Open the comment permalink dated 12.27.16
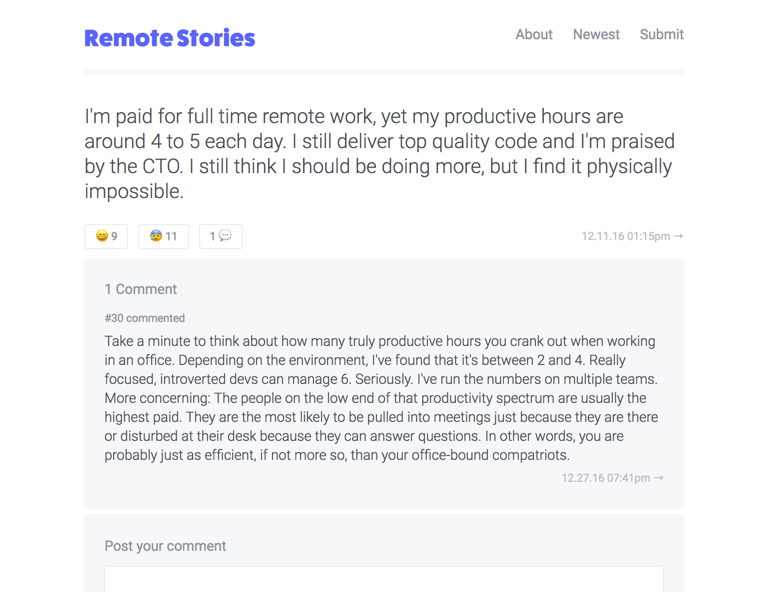Screen dimensions: 759x592 pyautogui.click(x=605, y=478)
